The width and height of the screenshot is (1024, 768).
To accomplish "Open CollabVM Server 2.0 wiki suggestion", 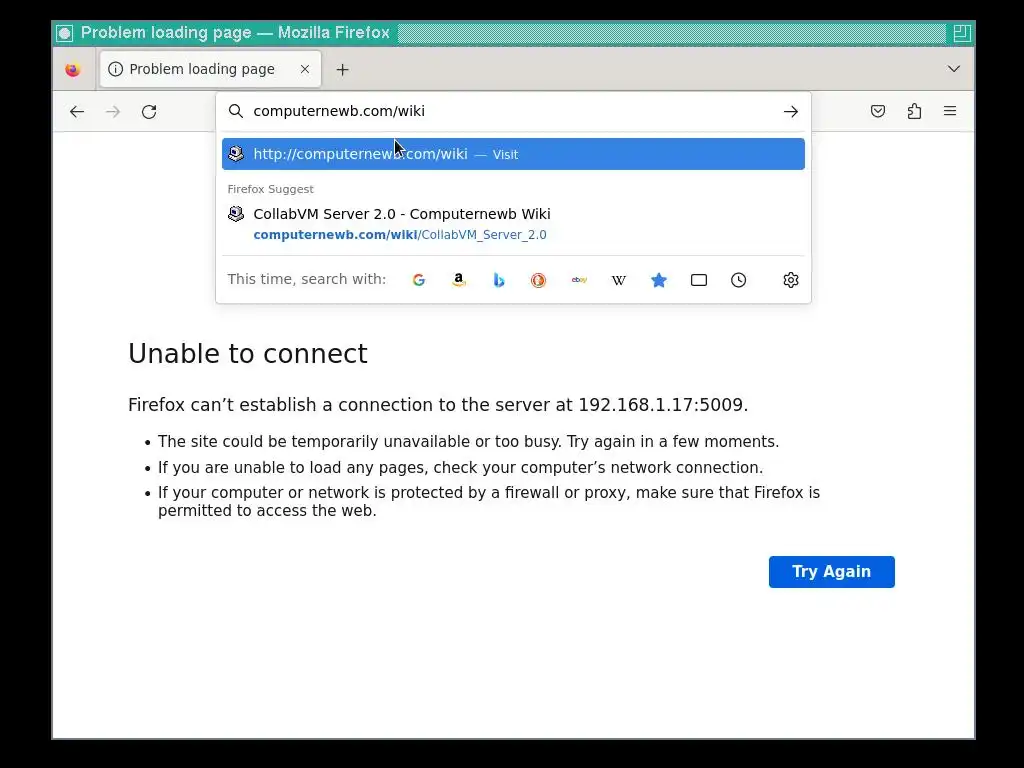I will point(513,224).
